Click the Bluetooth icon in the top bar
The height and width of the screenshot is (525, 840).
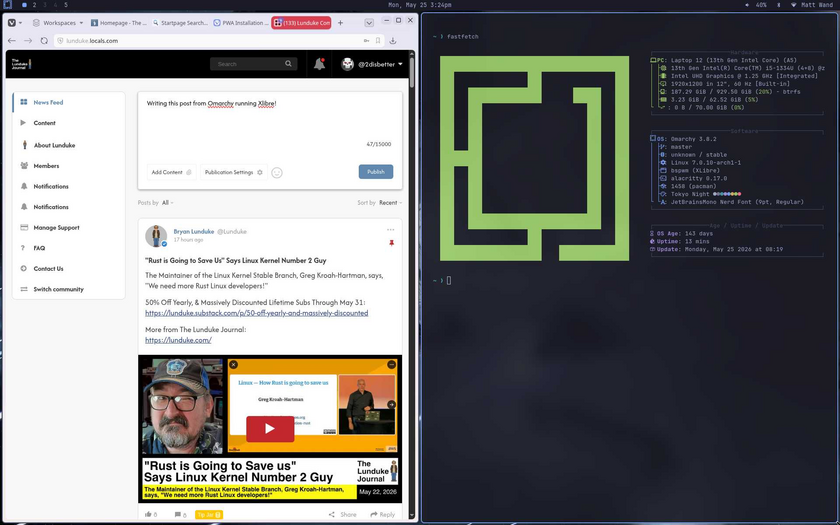point(778,5)
